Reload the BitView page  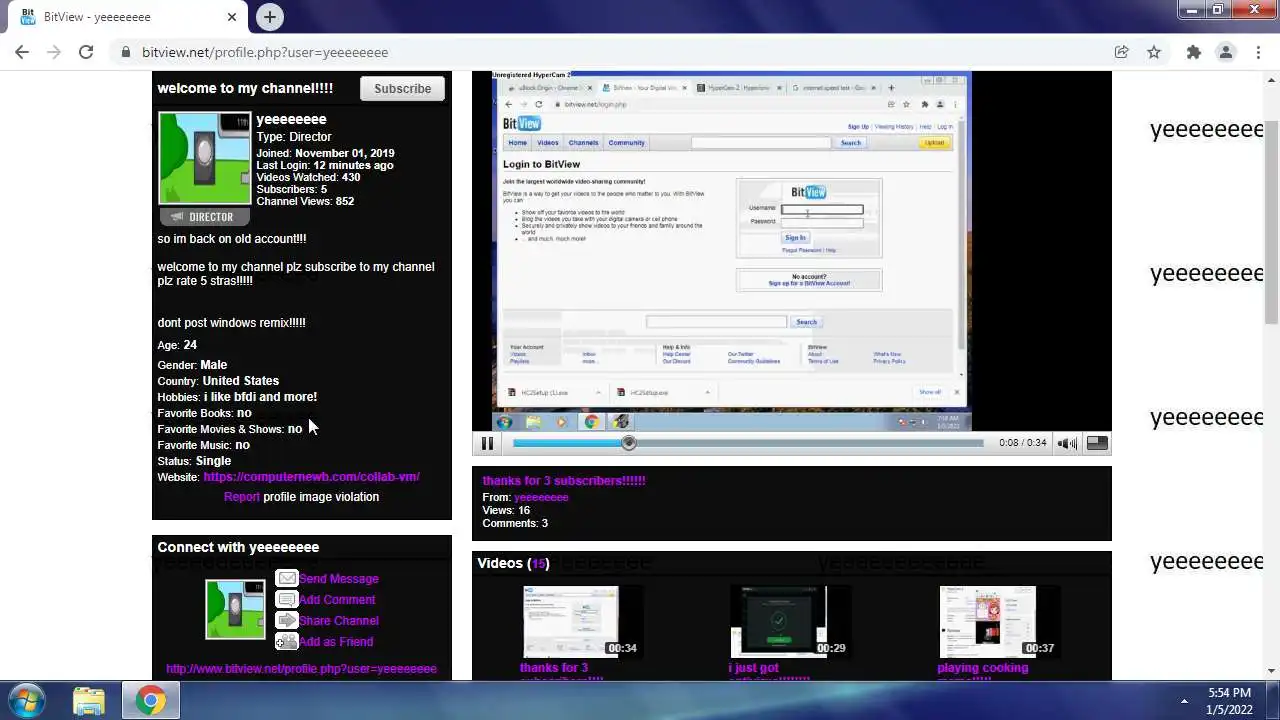point(86,52)
